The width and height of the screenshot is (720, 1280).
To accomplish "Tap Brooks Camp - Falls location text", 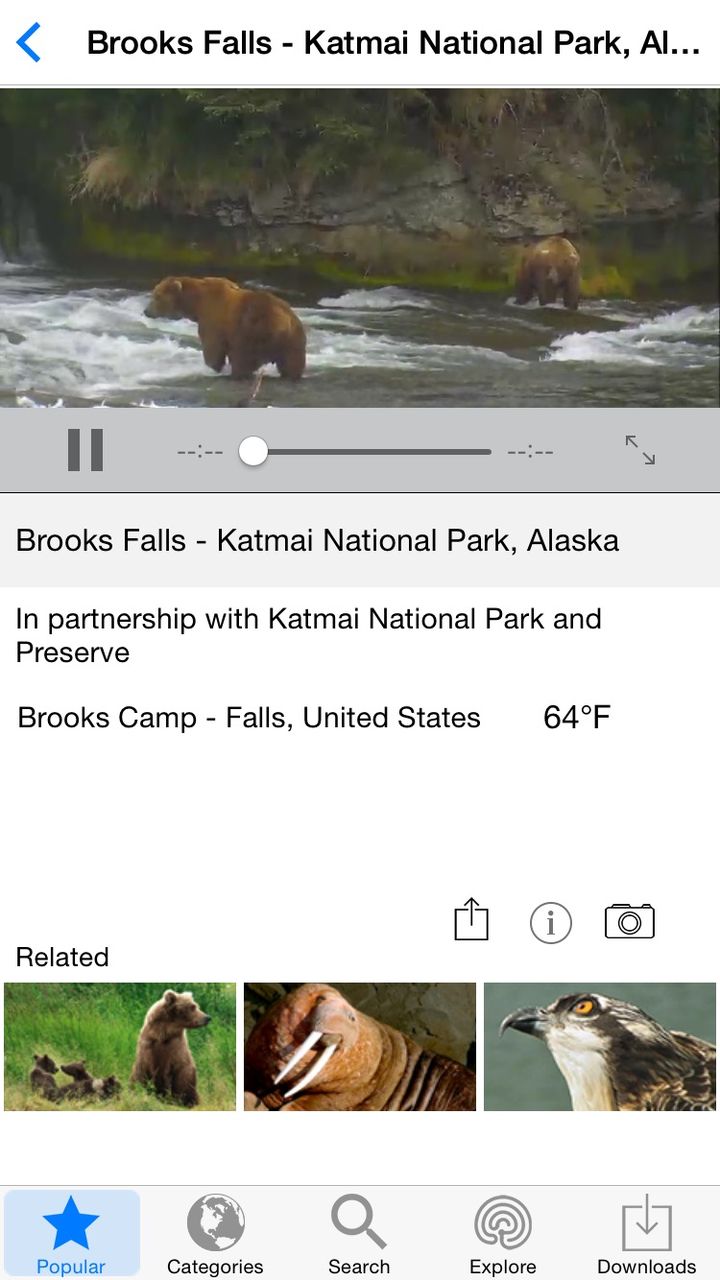I will click(x=249, y=718).
